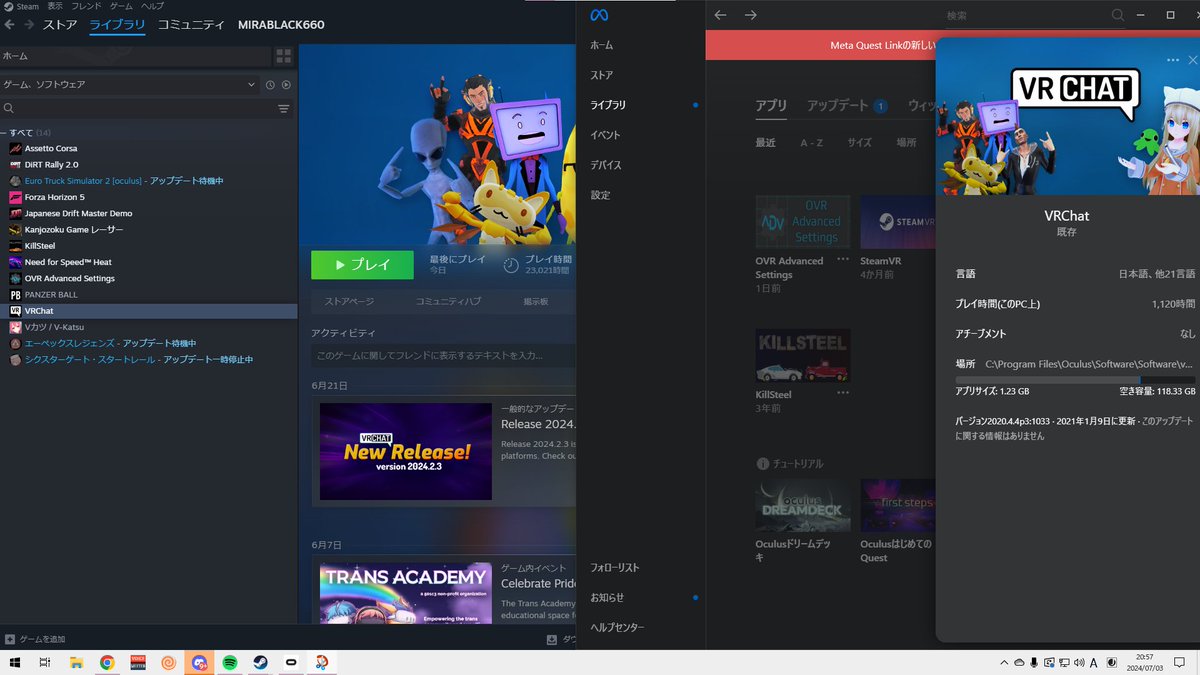Click the ready-to-play filter icon in Steam sidebar
The image size is (1200, 675).
tap(286, 85)
